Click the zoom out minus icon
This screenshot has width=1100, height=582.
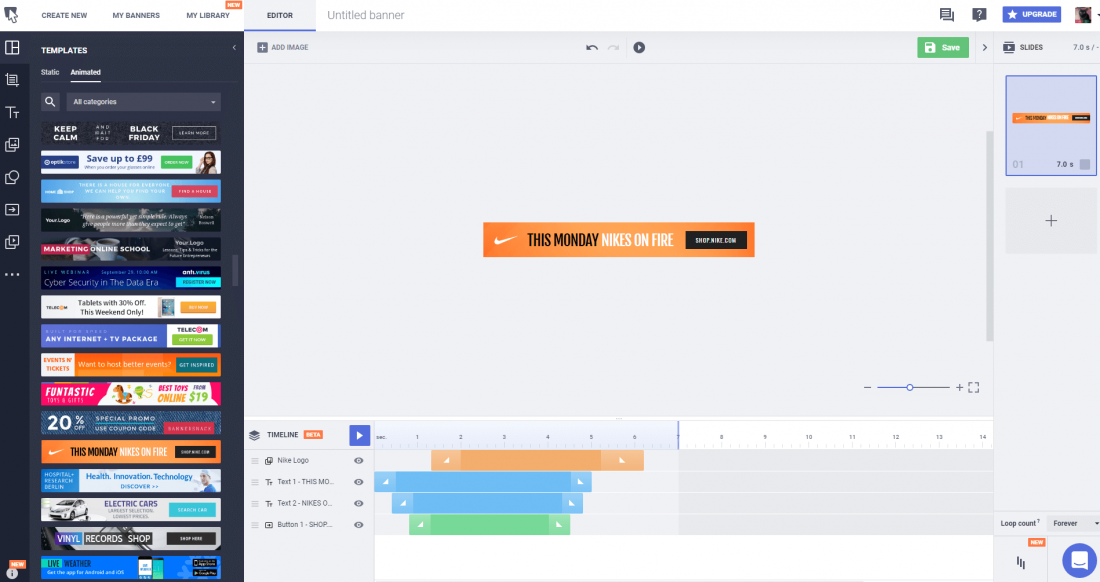(867, 388)
